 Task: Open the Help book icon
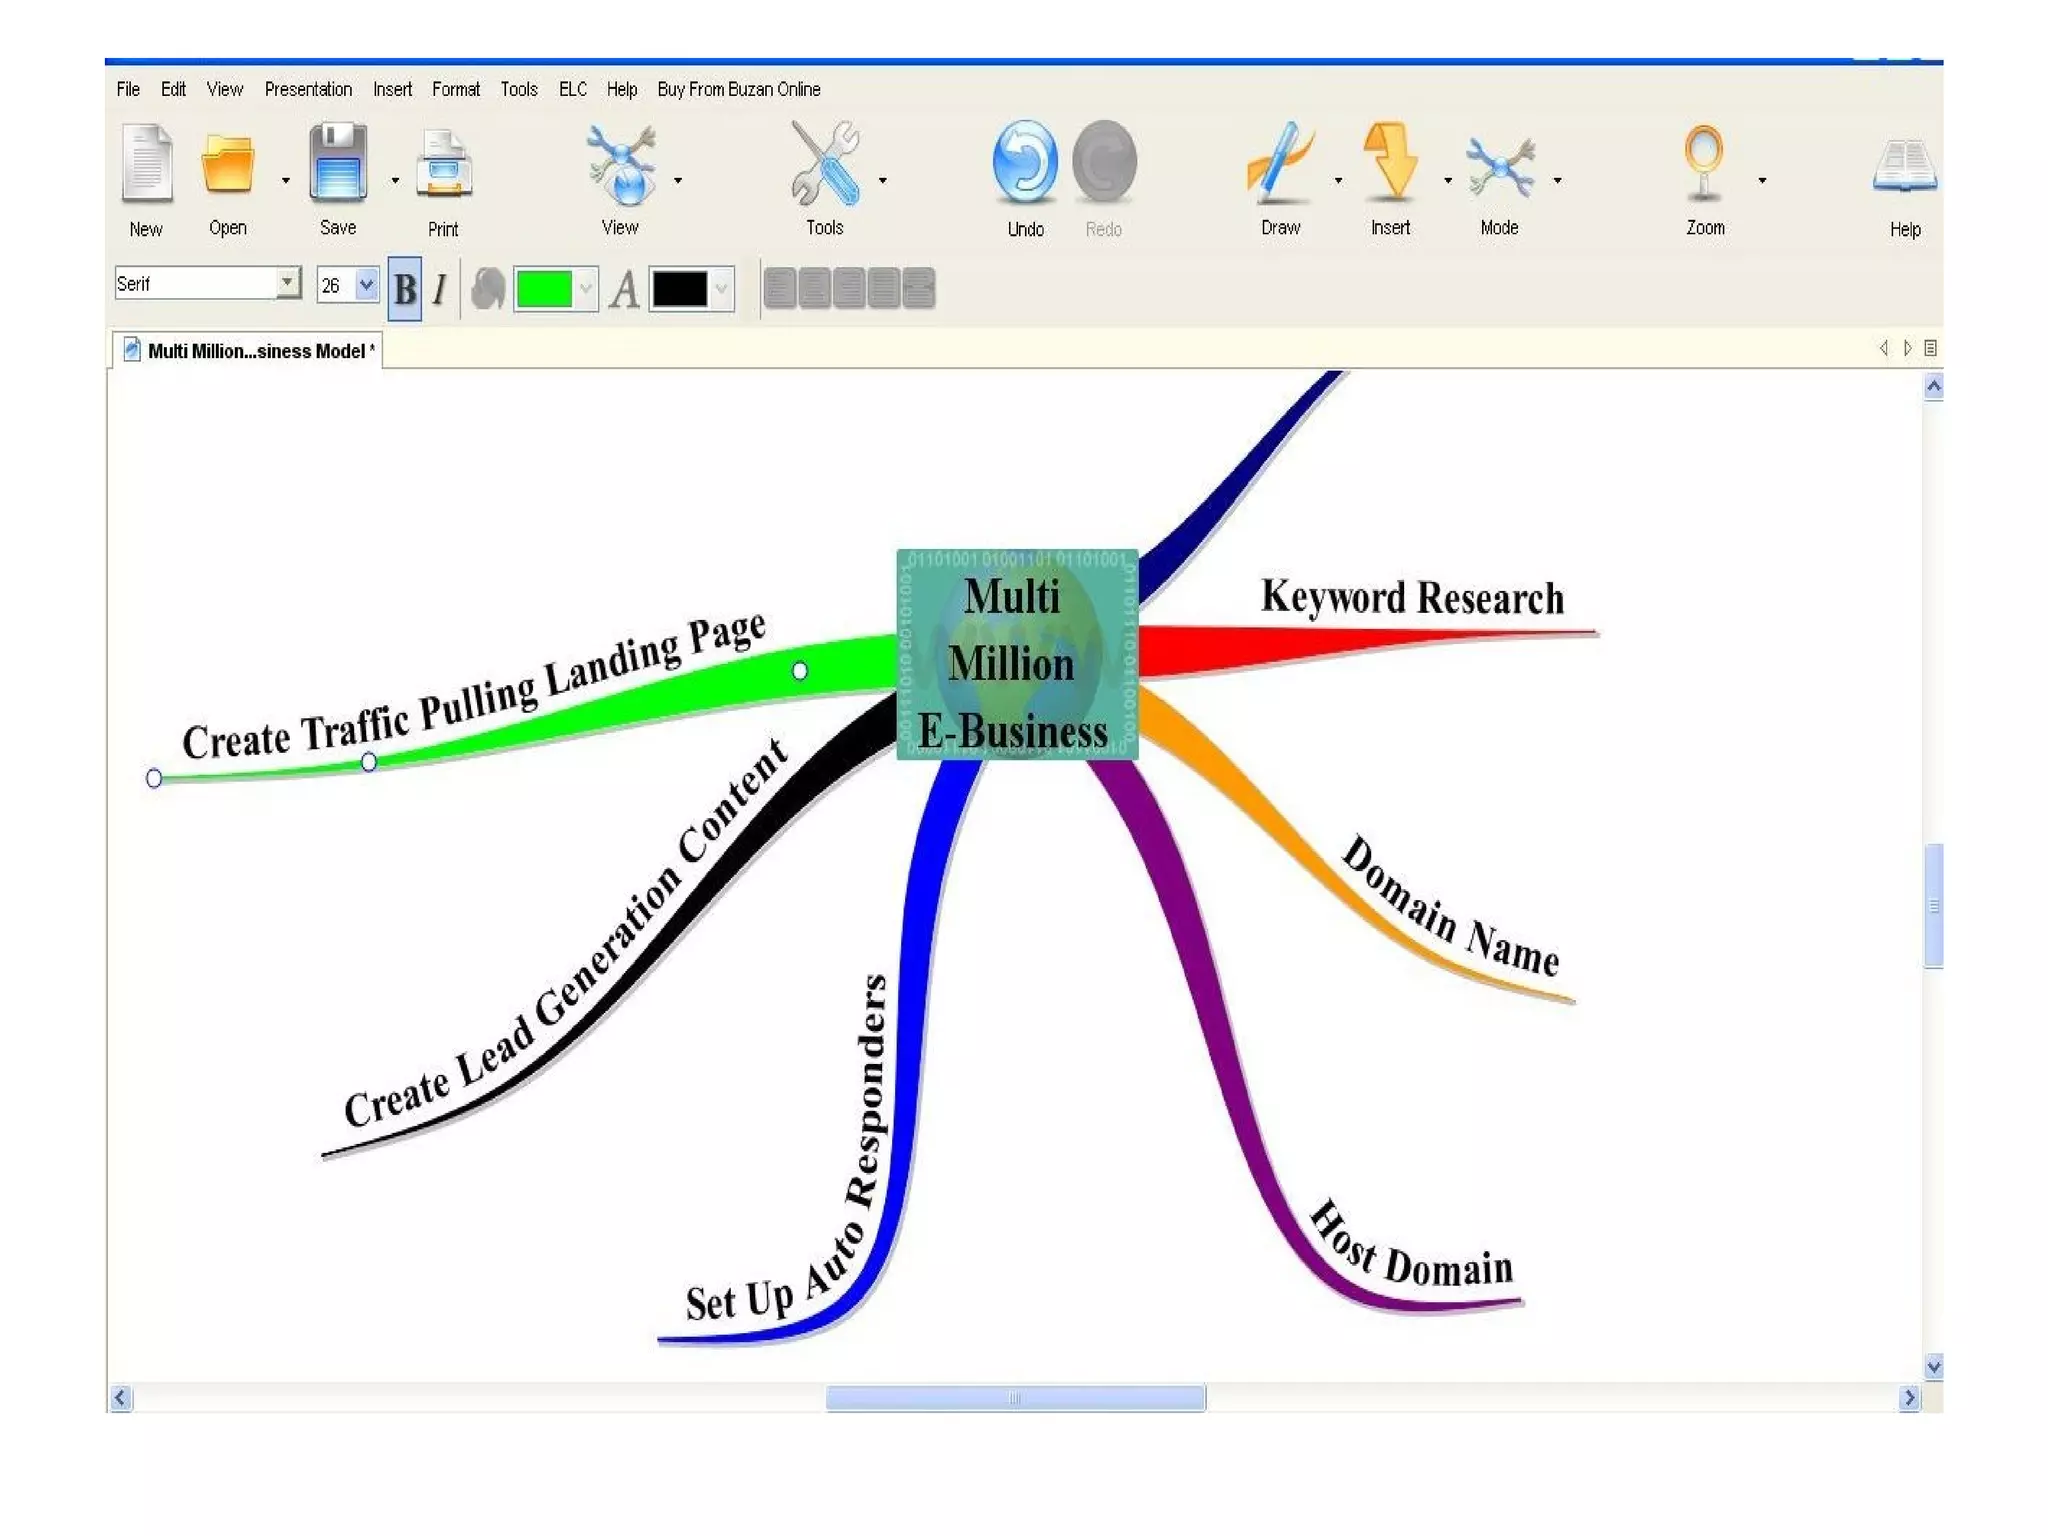pos(1904,165)
